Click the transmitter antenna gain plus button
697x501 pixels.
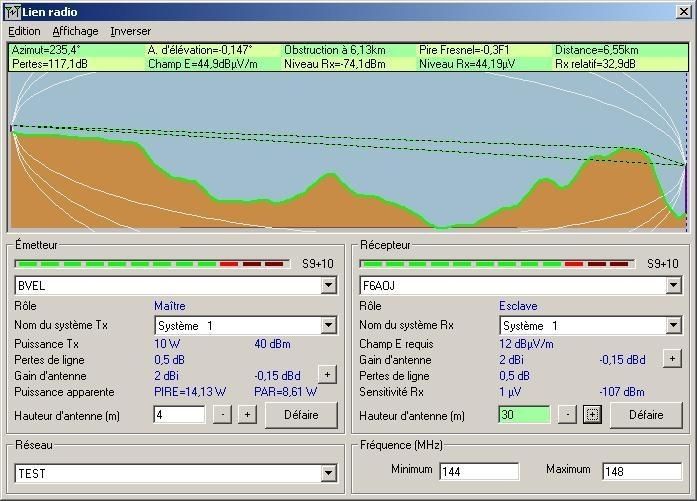pyautogui.click(x=328, y=375)
